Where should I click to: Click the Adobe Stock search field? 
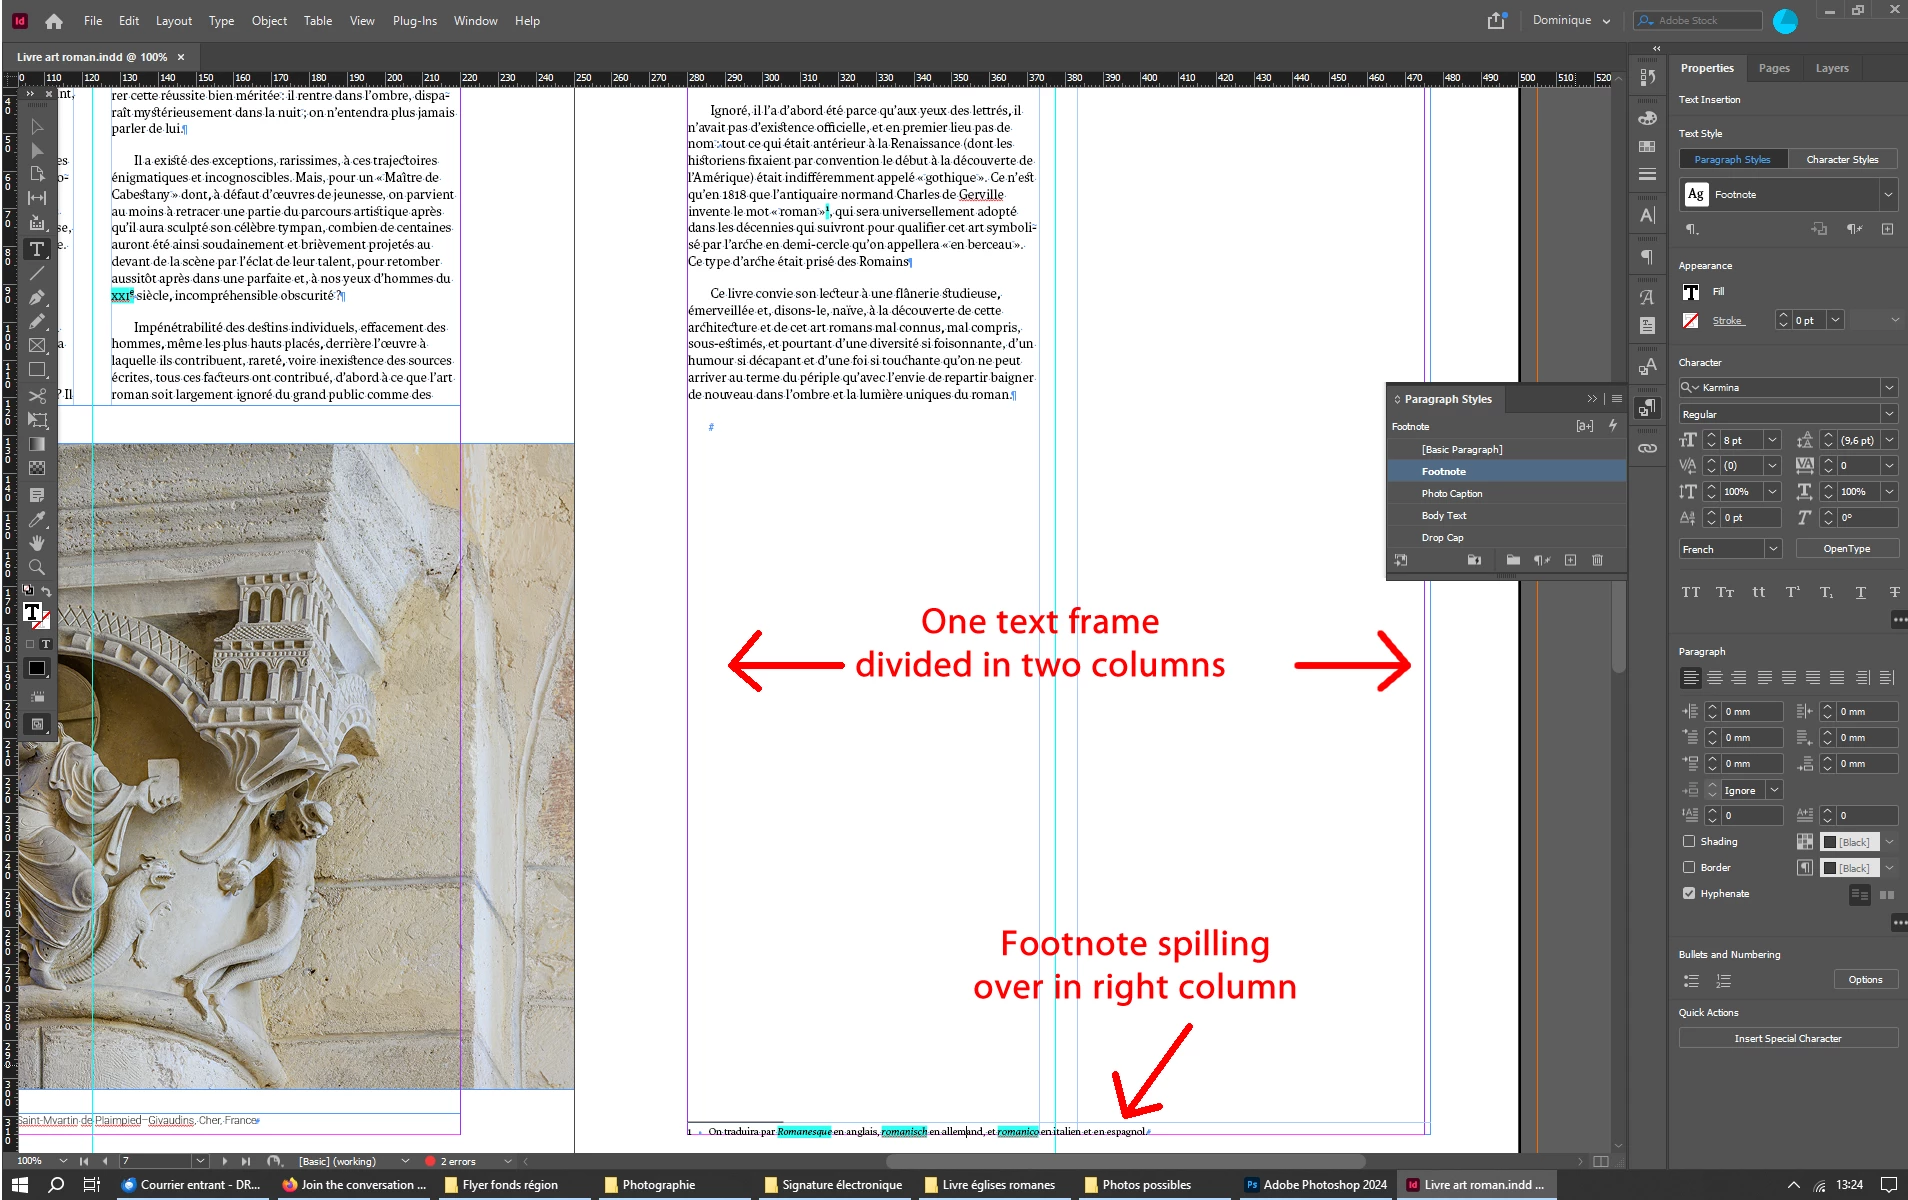click(x=1698, y=20)
